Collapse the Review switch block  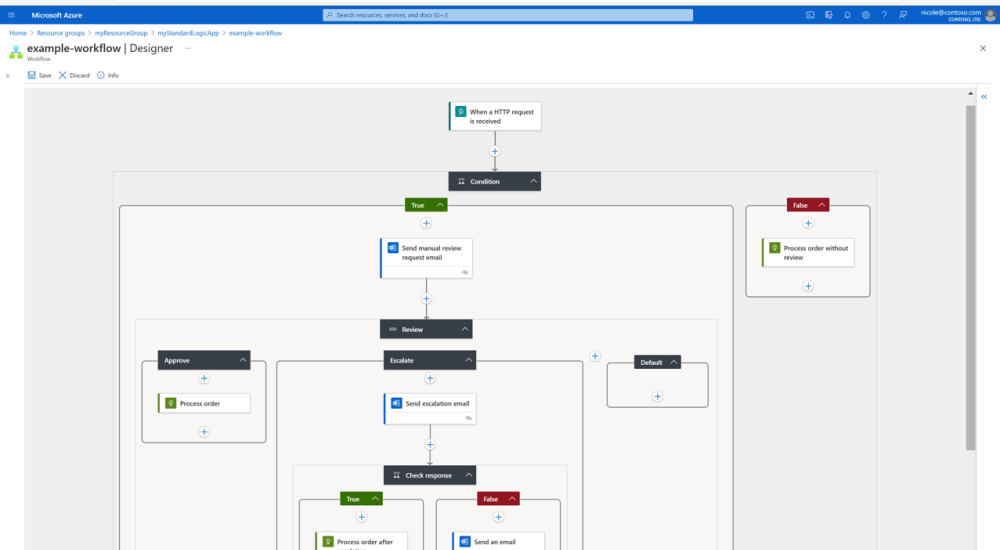465,329
